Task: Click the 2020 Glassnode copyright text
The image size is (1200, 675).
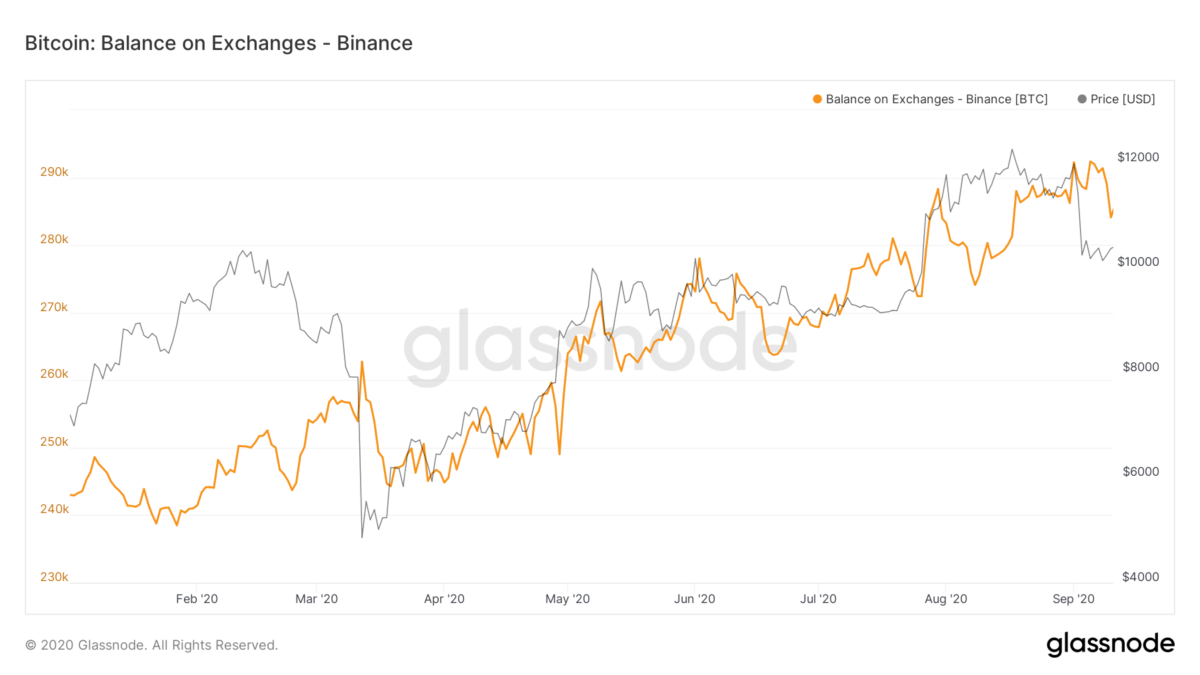Action: pyautogui.click(x=151, y=645)
